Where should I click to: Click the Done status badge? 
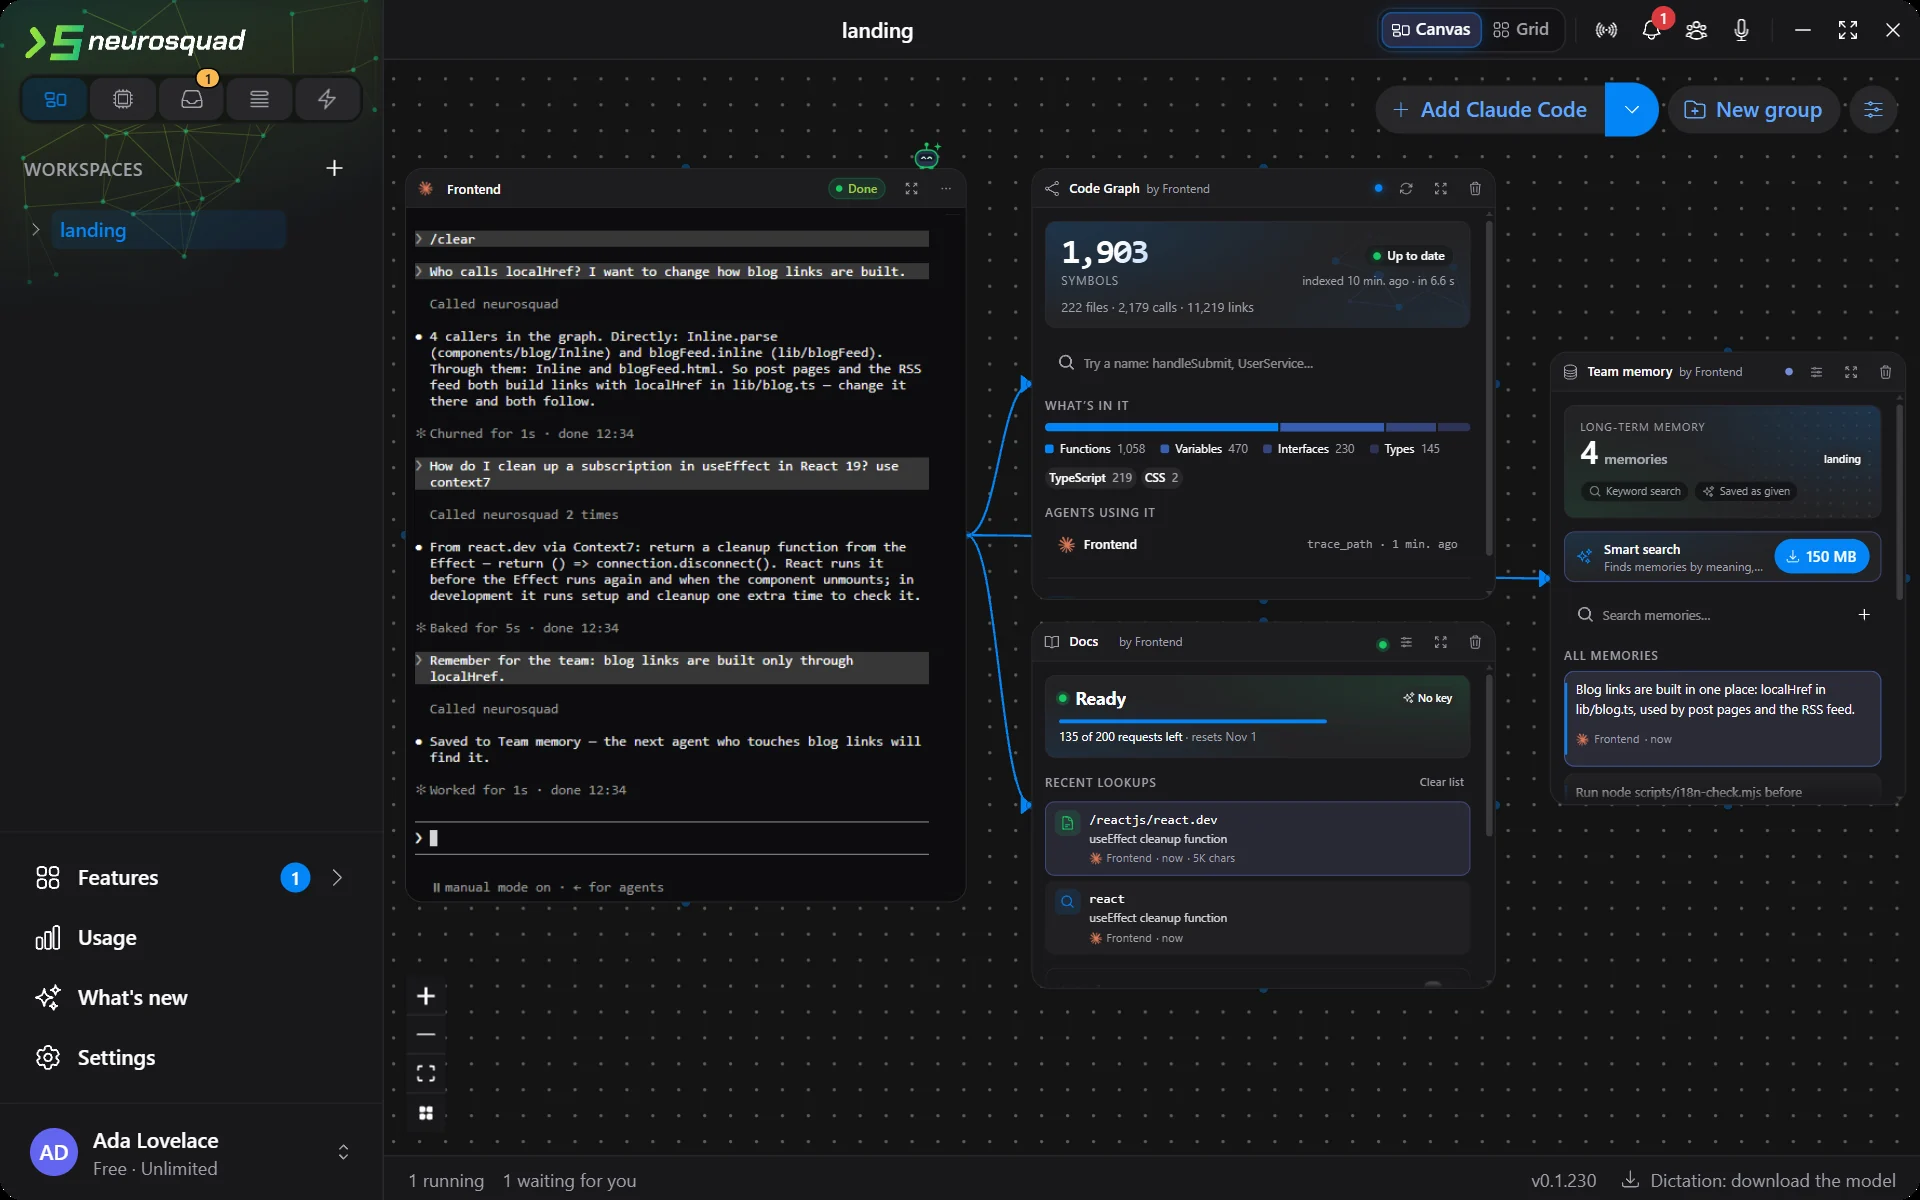(x=857, y=189)
